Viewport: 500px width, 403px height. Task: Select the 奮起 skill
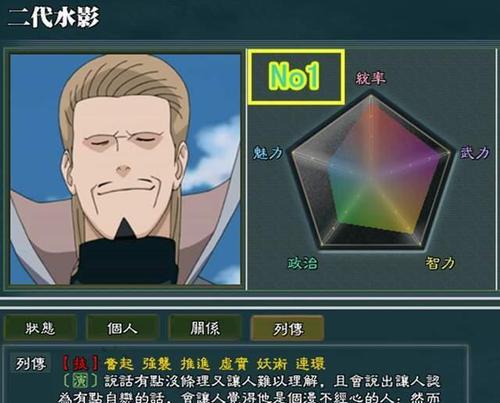coord(119,364)
